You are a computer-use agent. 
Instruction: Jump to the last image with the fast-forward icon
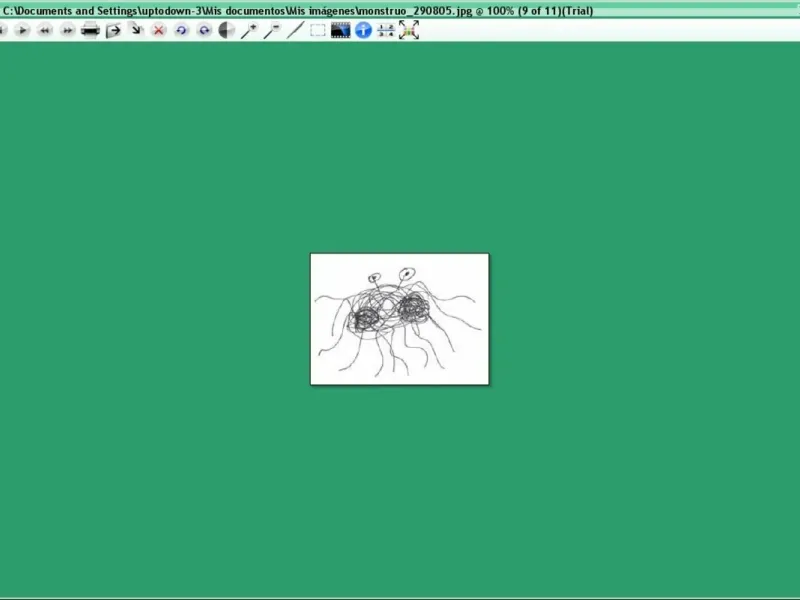[67, 31]
